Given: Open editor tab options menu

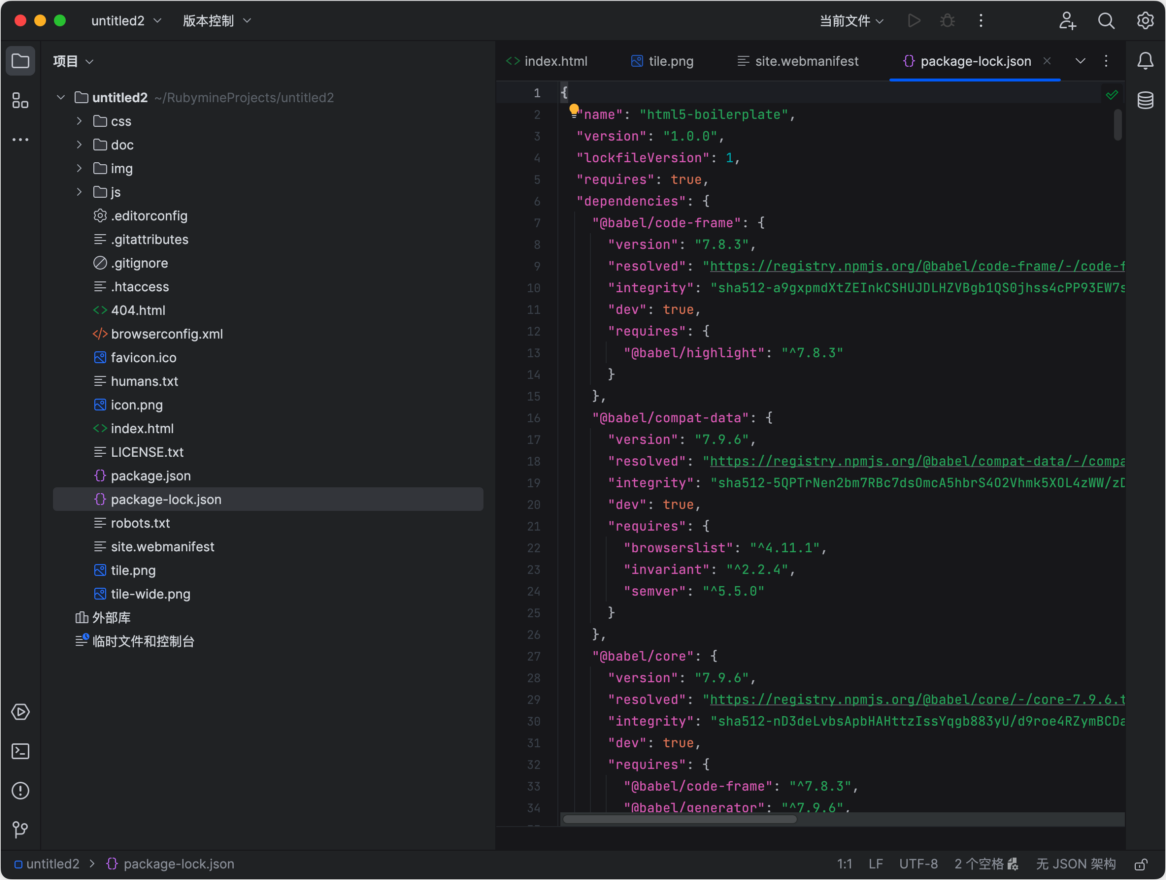Looking at the screenshot, I should (1106, 61).
